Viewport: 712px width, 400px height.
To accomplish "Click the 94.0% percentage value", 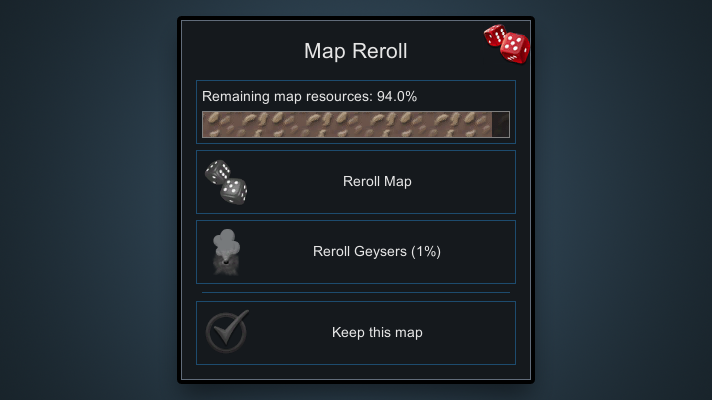I will tap(397, 96).
